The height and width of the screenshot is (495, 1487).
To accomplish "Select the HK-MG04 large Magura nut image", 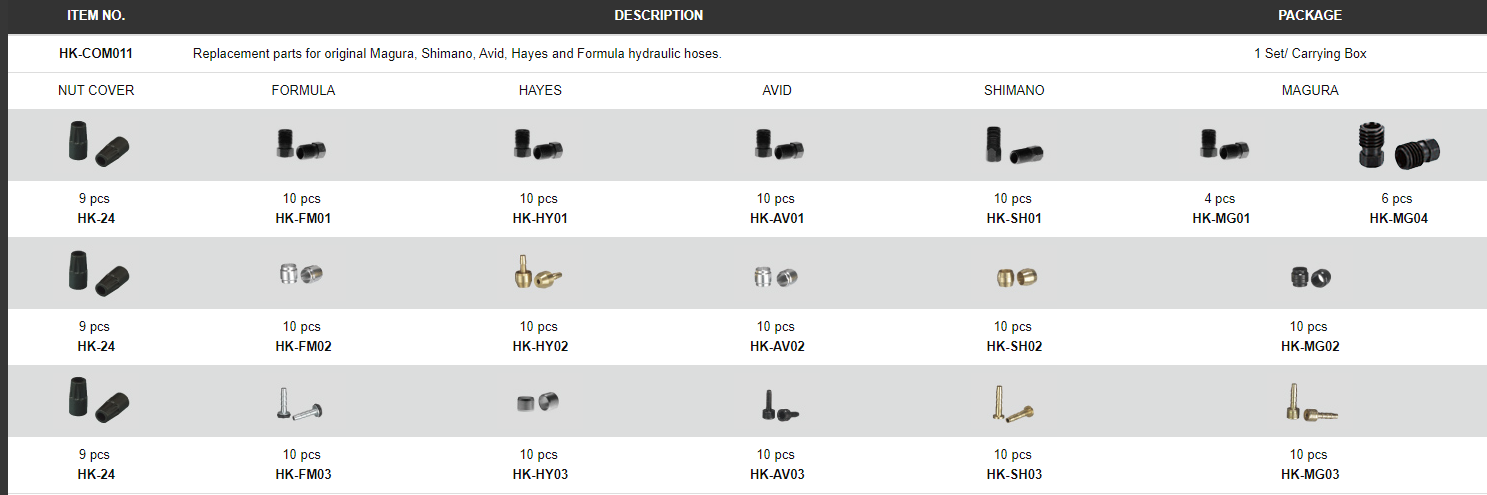I will point(1399,145).
